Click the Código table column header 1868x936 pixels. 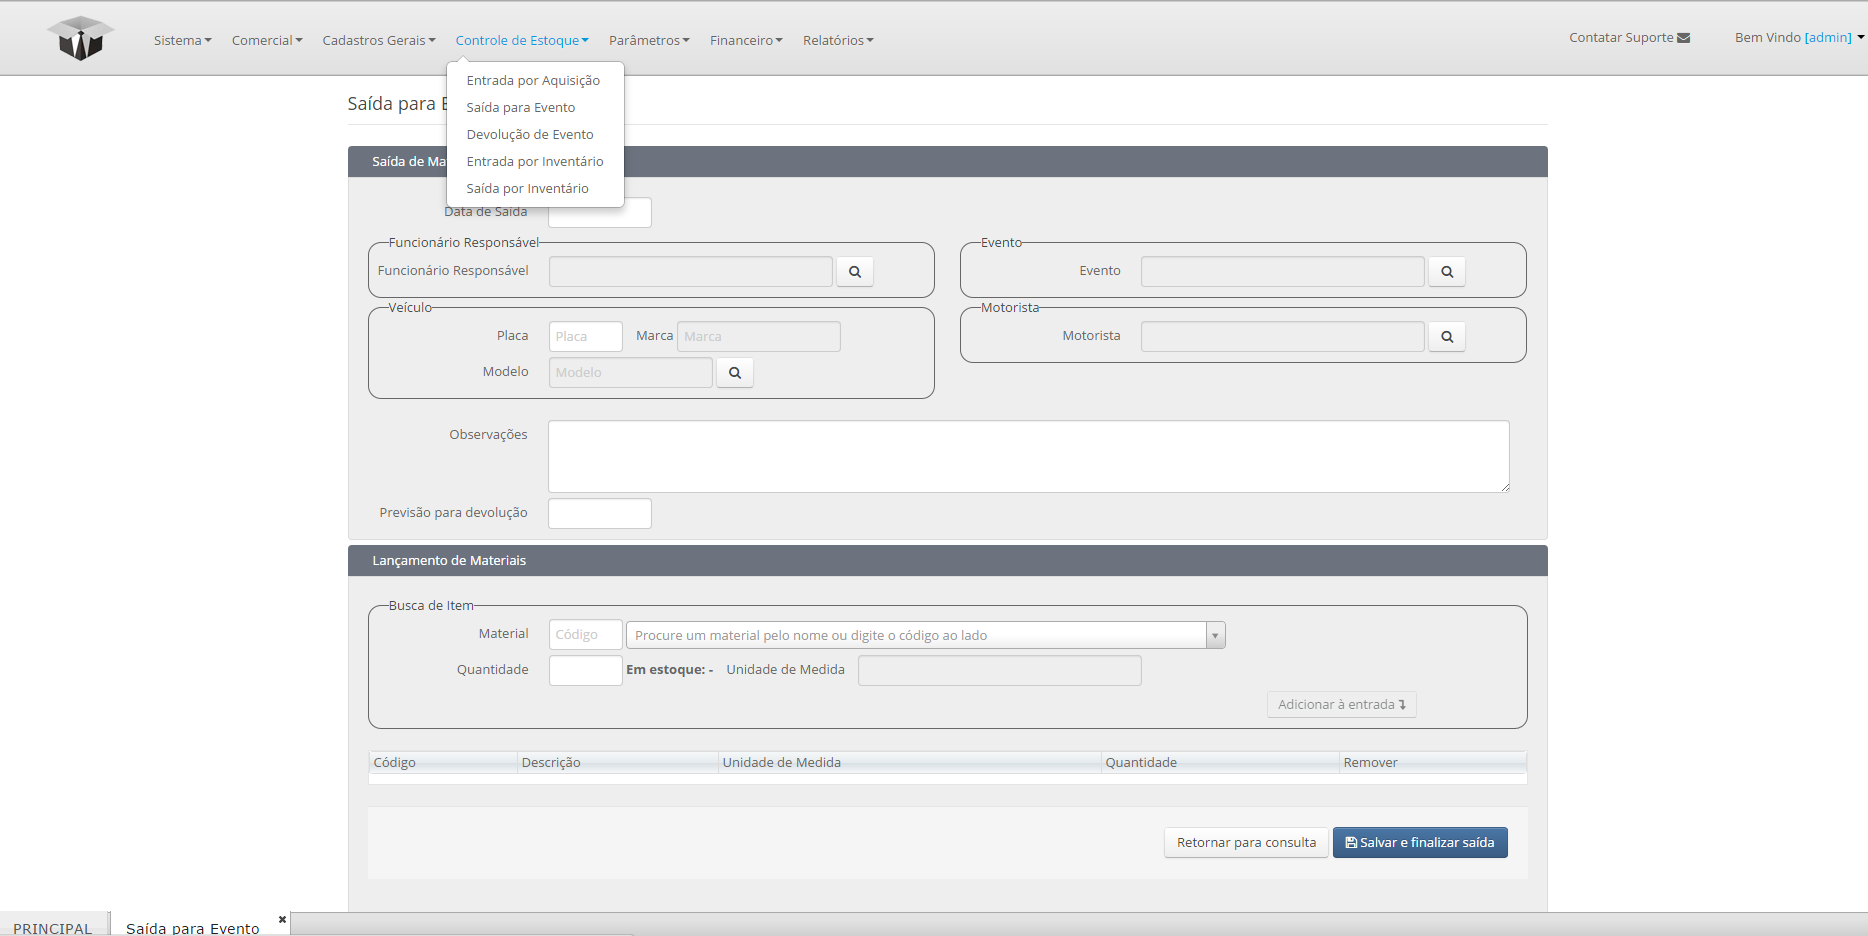pyautogui.click(x=443, y=763)
